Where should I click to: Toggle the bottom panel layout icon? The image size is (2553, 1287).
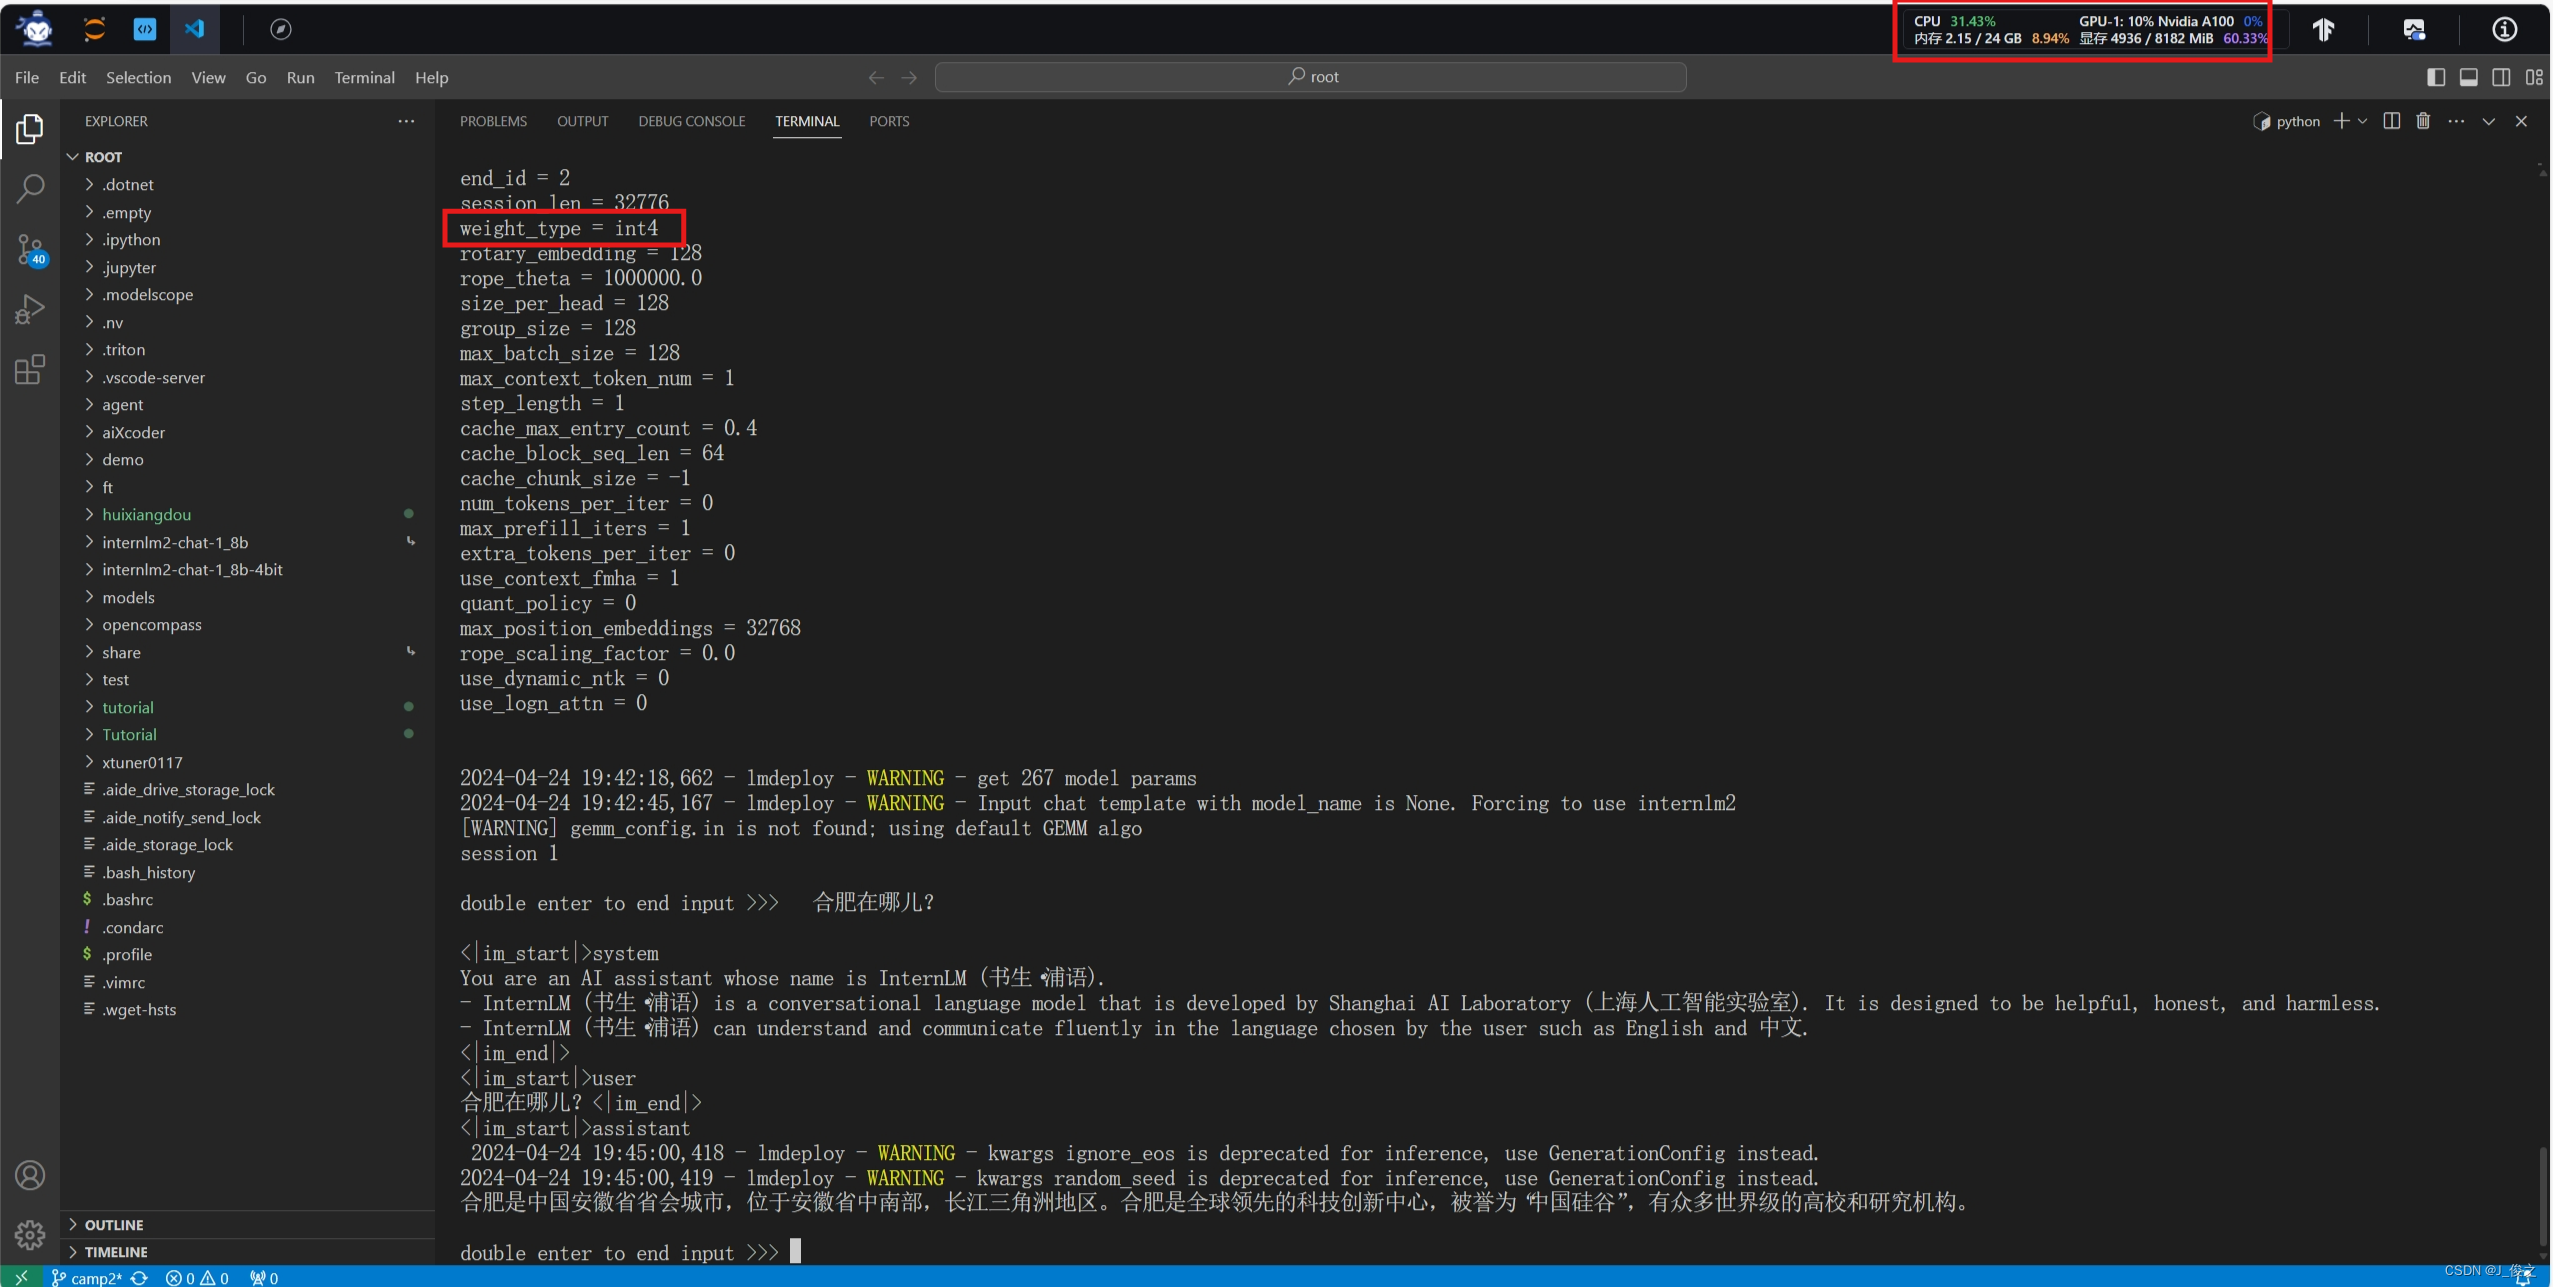point(2468,77)
